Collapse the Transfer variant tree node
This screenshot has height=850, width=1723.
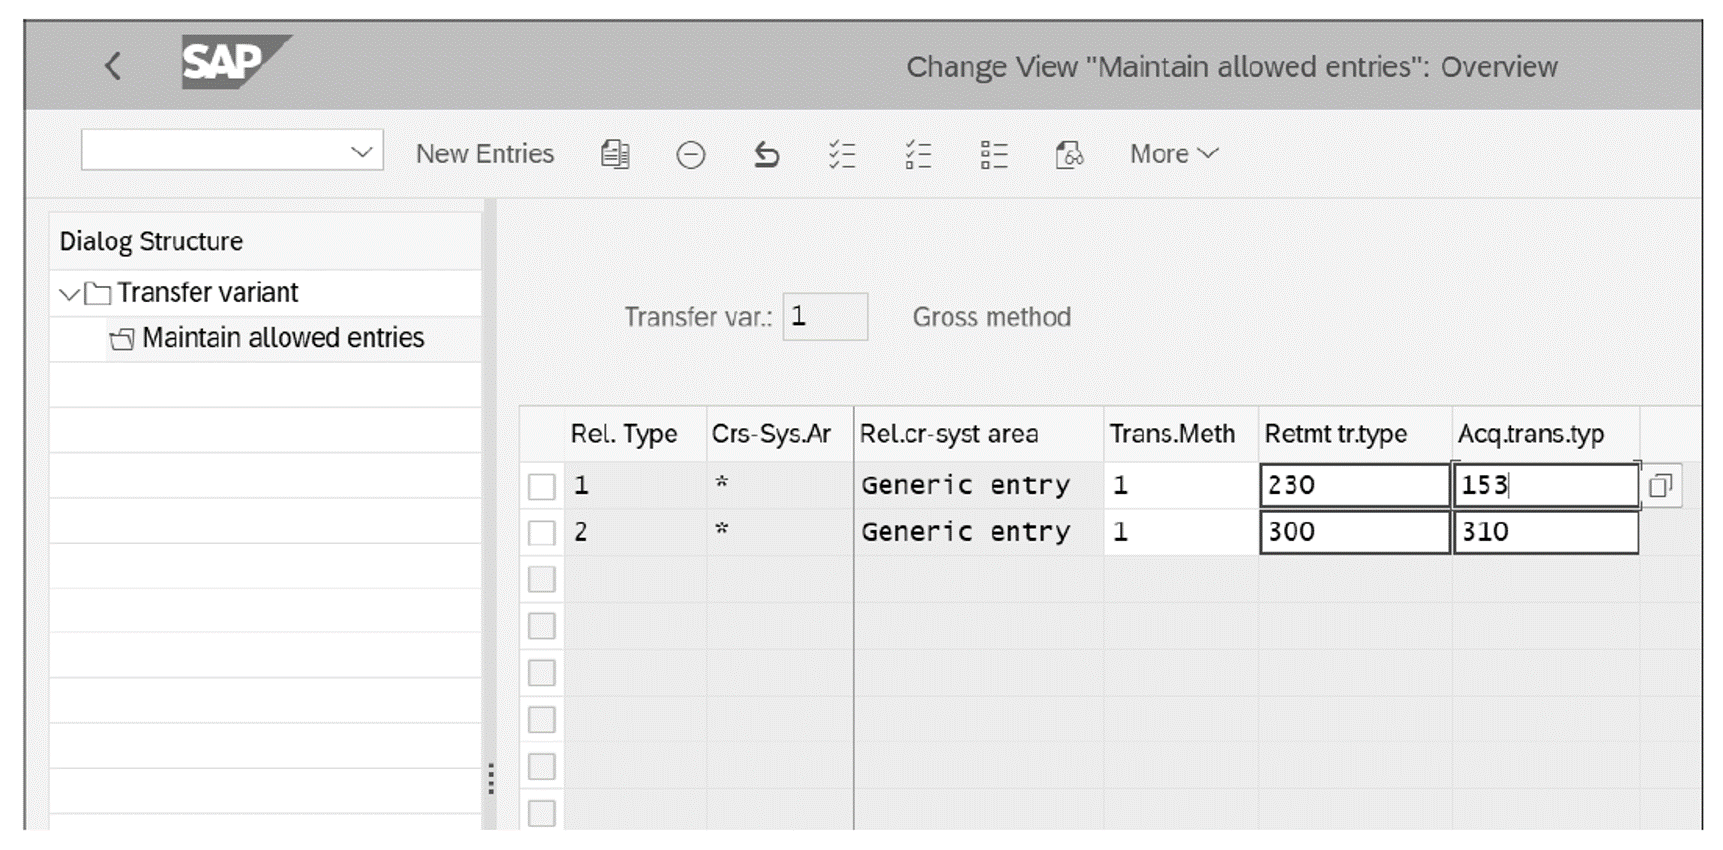click(x=68, y=292)
